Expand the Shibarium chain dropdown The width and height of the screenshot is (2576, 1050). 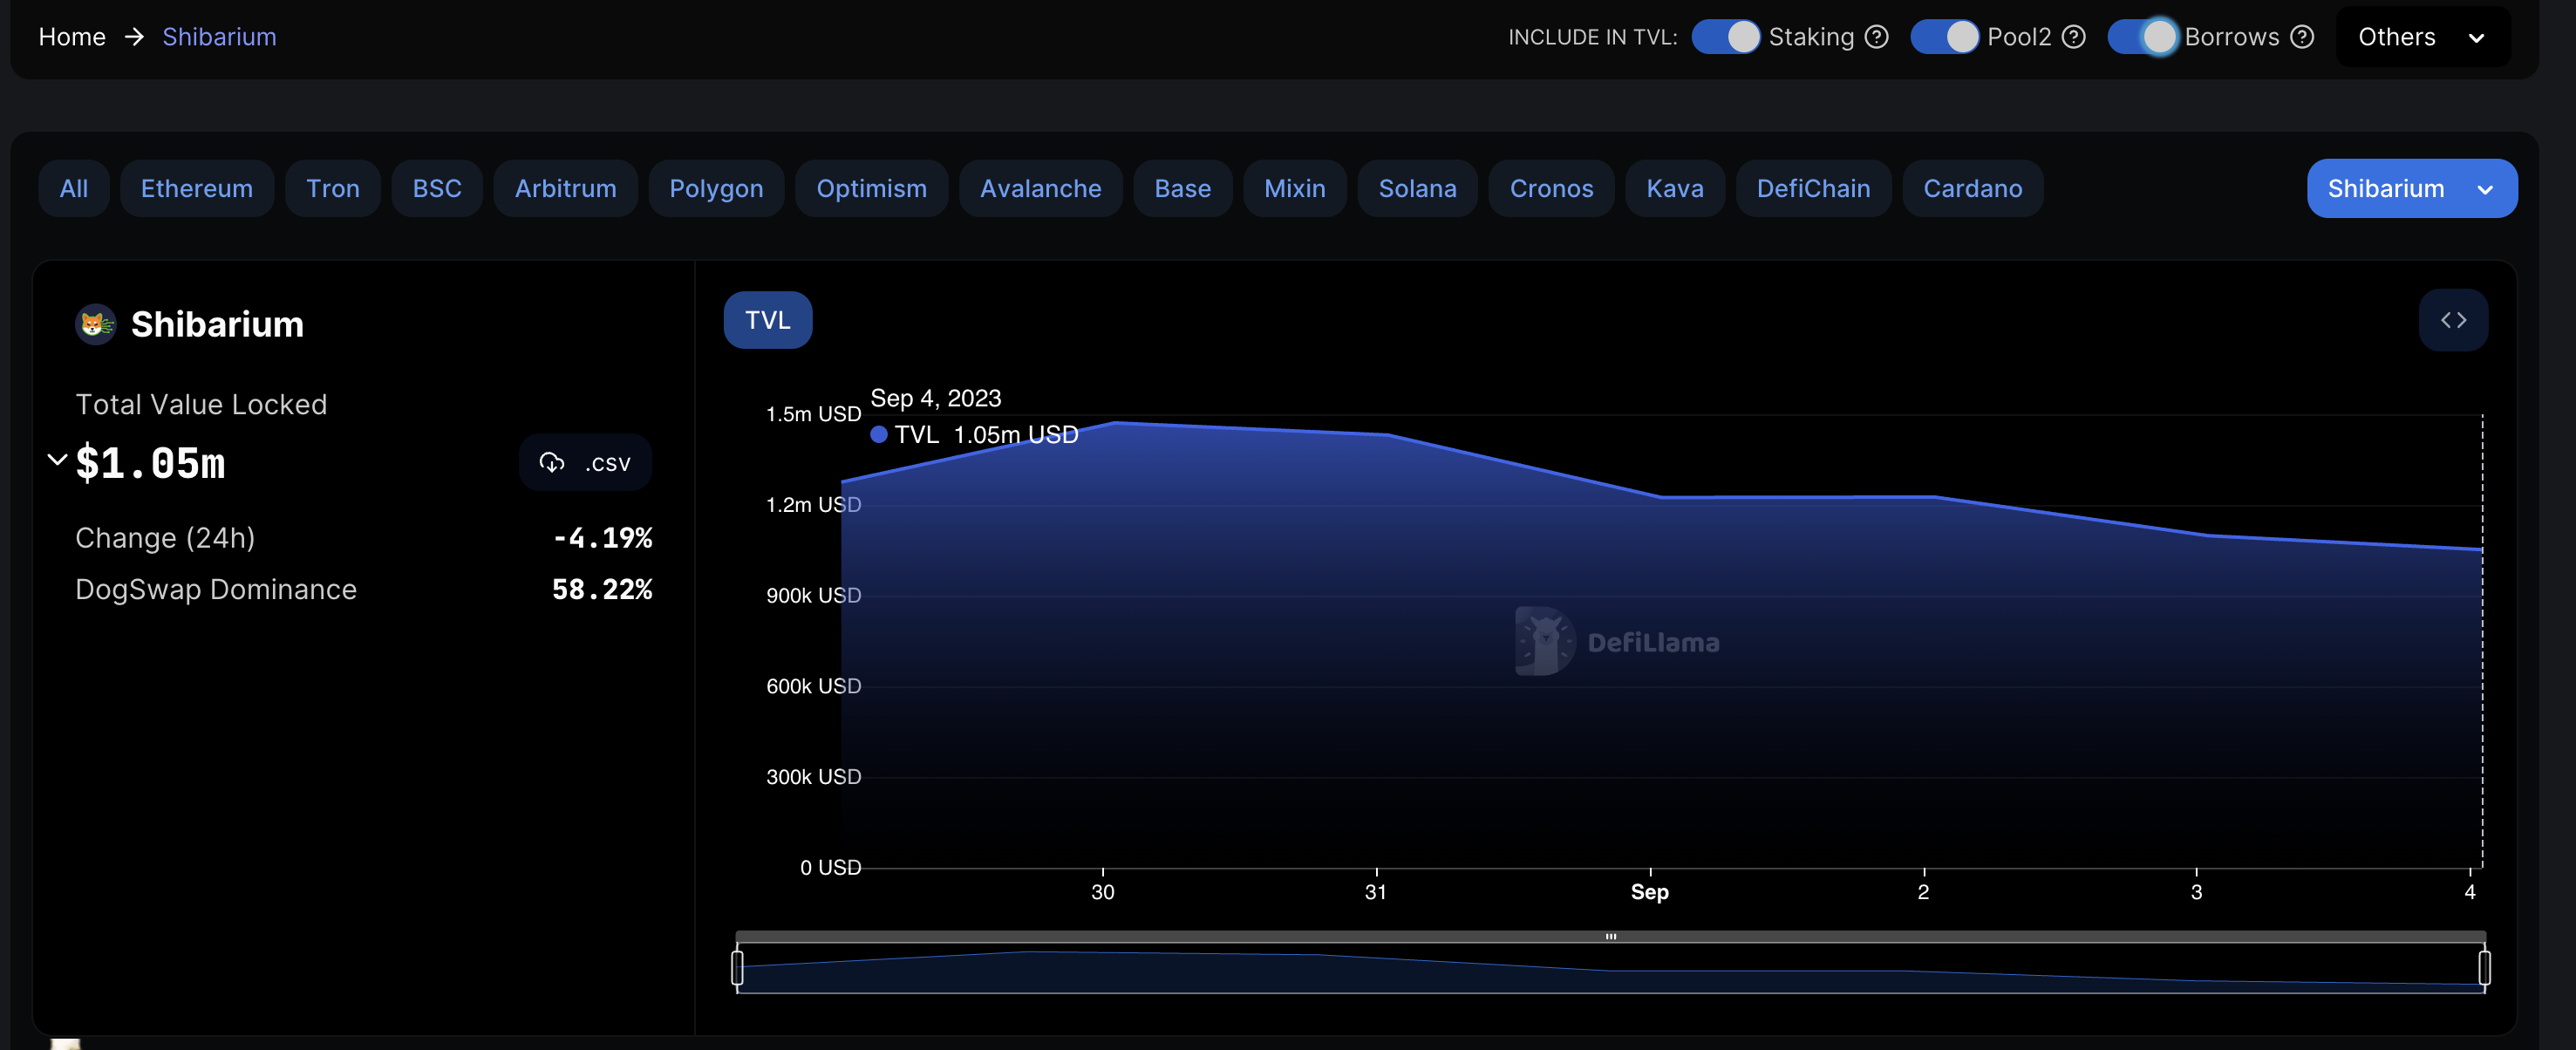tap(2411, 188)
